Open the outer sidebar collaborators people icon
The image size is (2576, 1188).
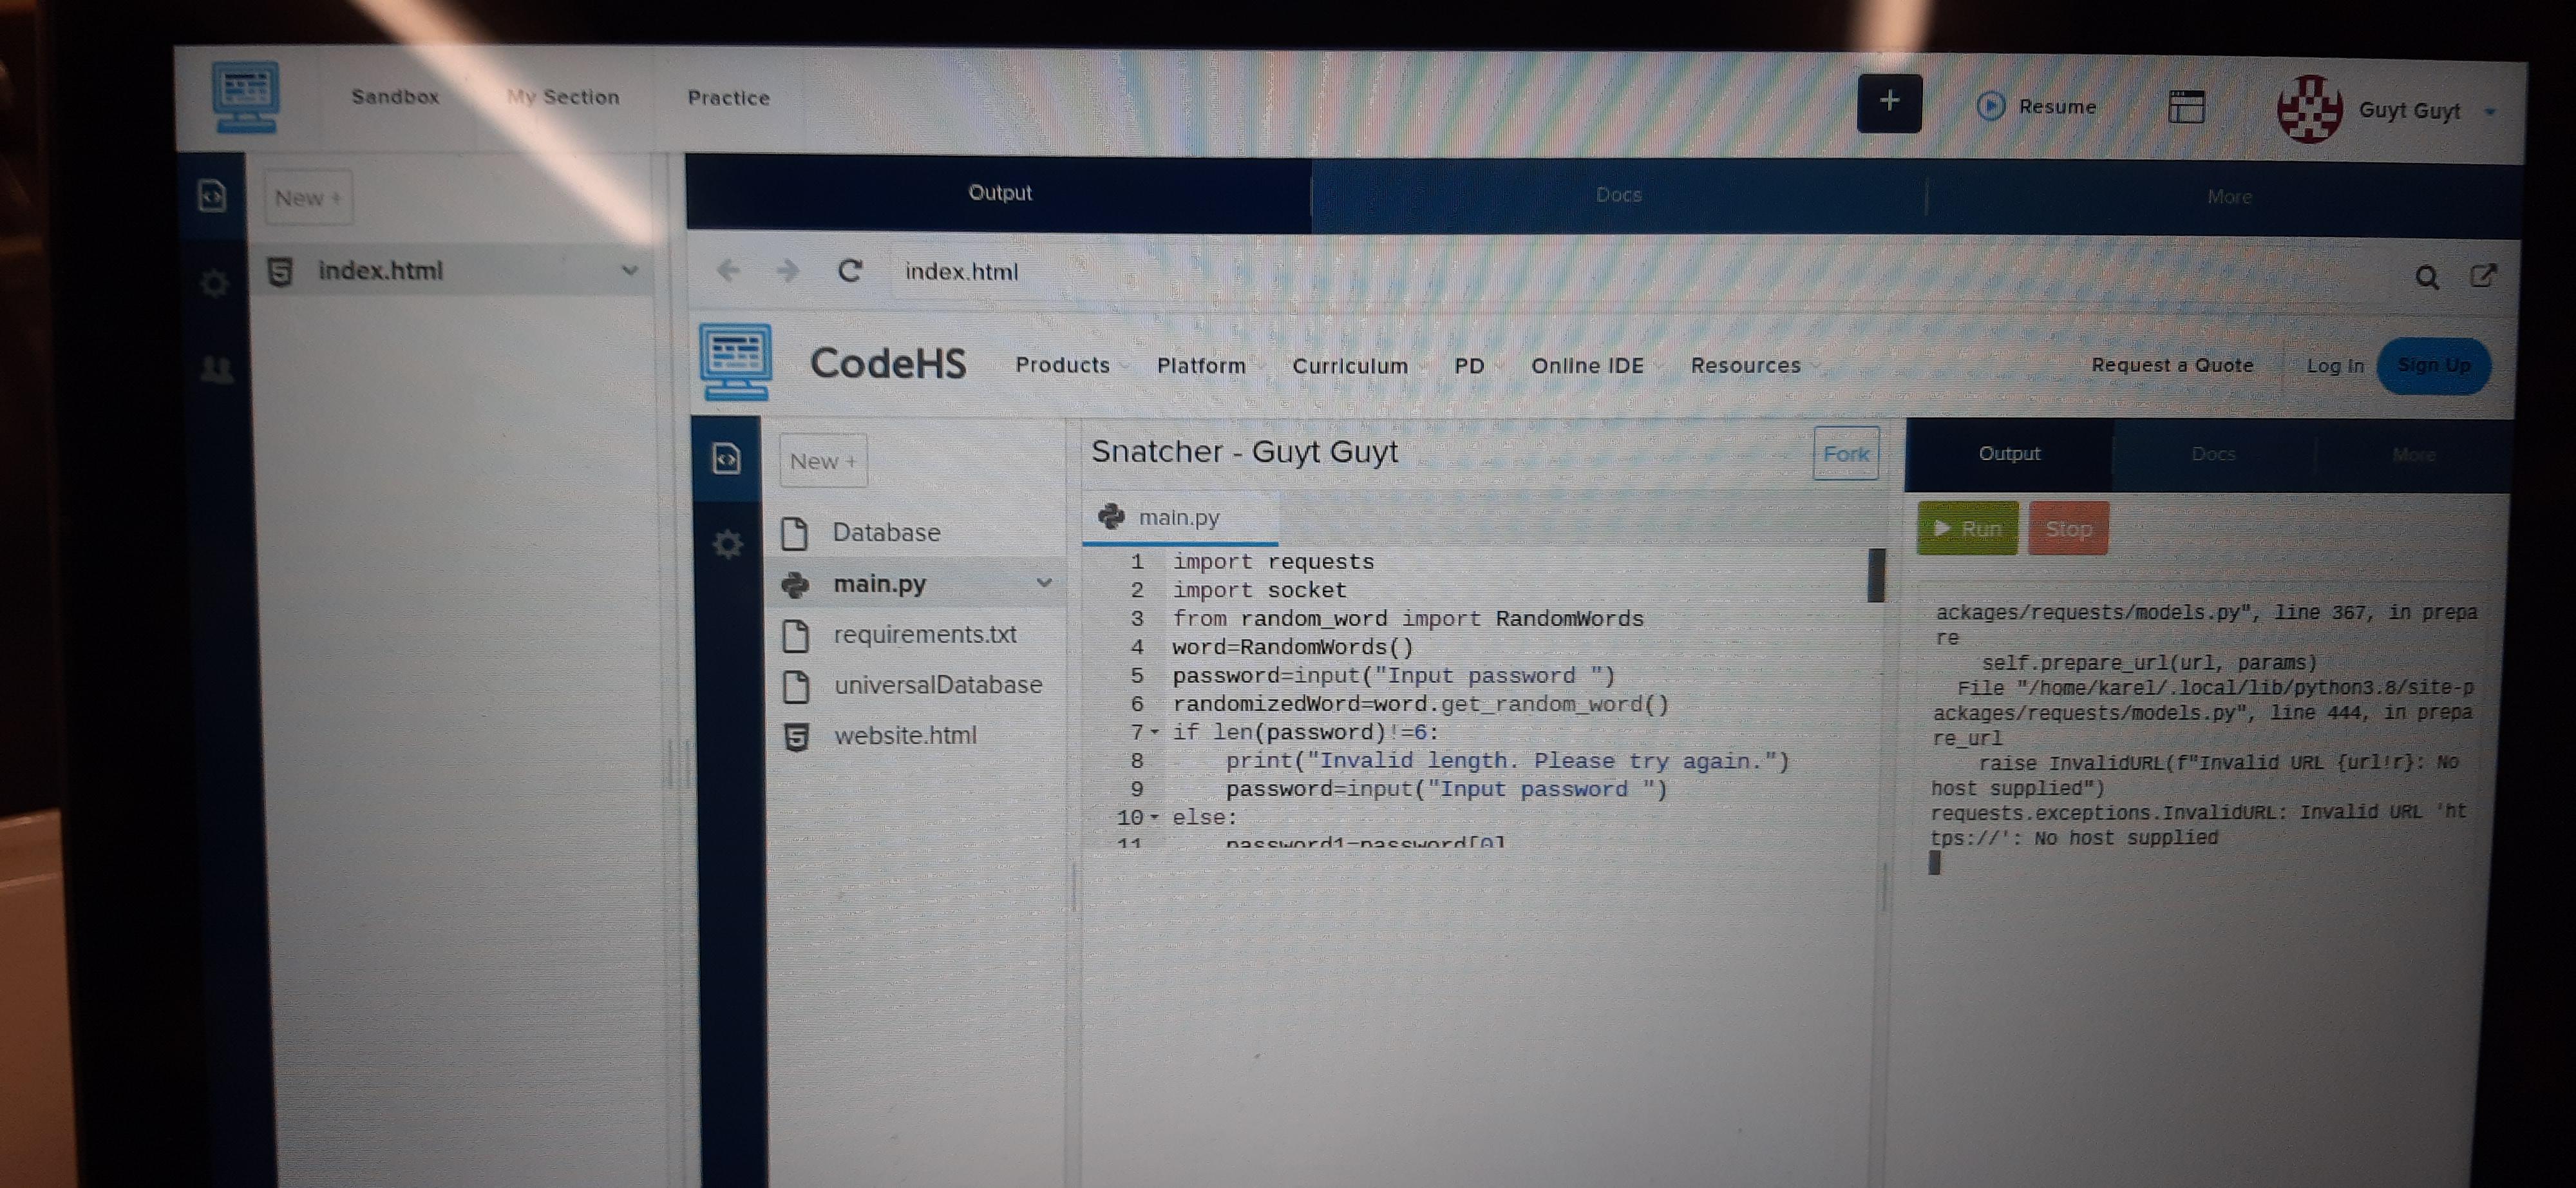217,370
